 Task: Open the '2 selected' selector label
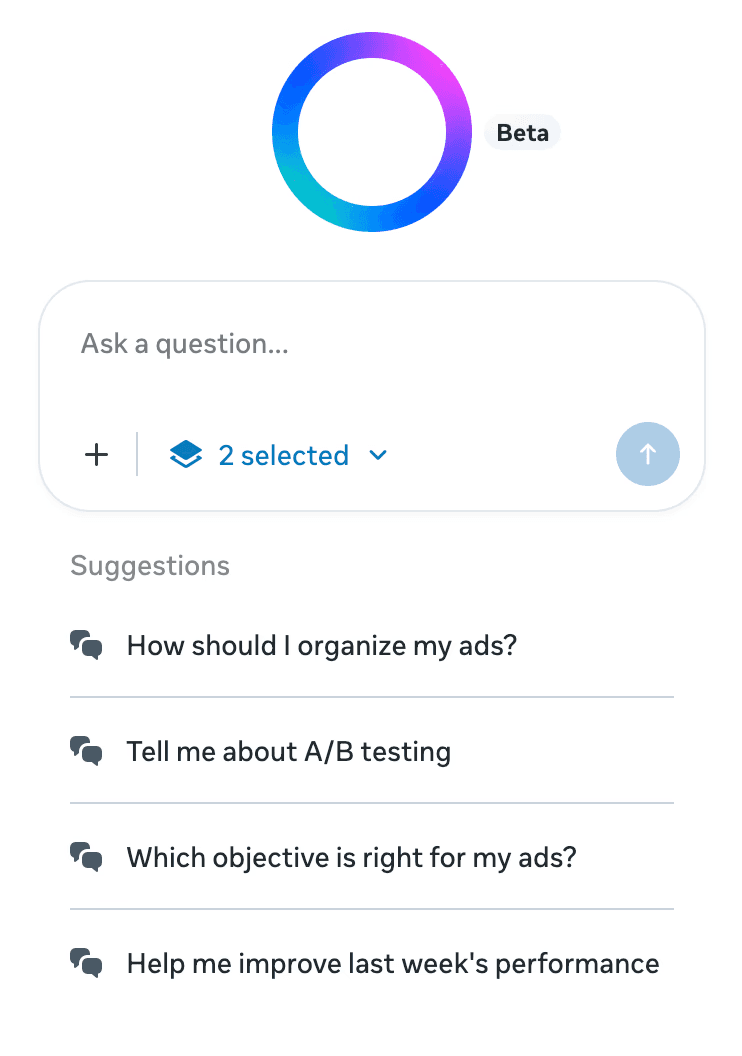(284, 455)
